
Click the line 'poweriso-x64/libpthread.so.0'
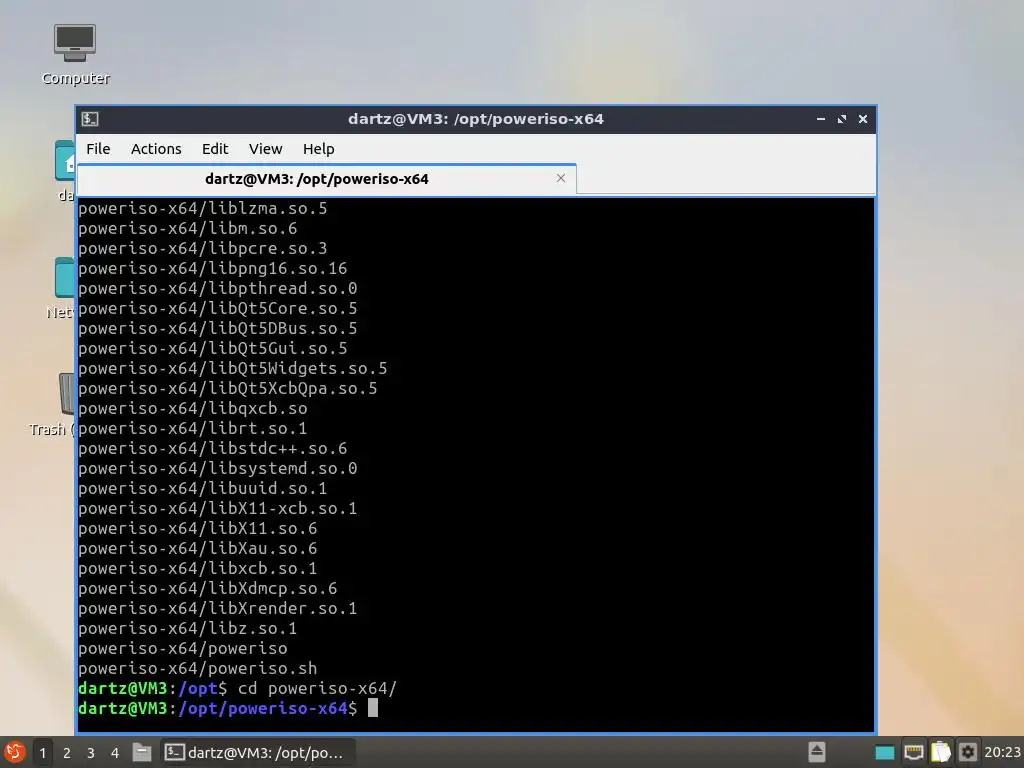tap(217, 289)
